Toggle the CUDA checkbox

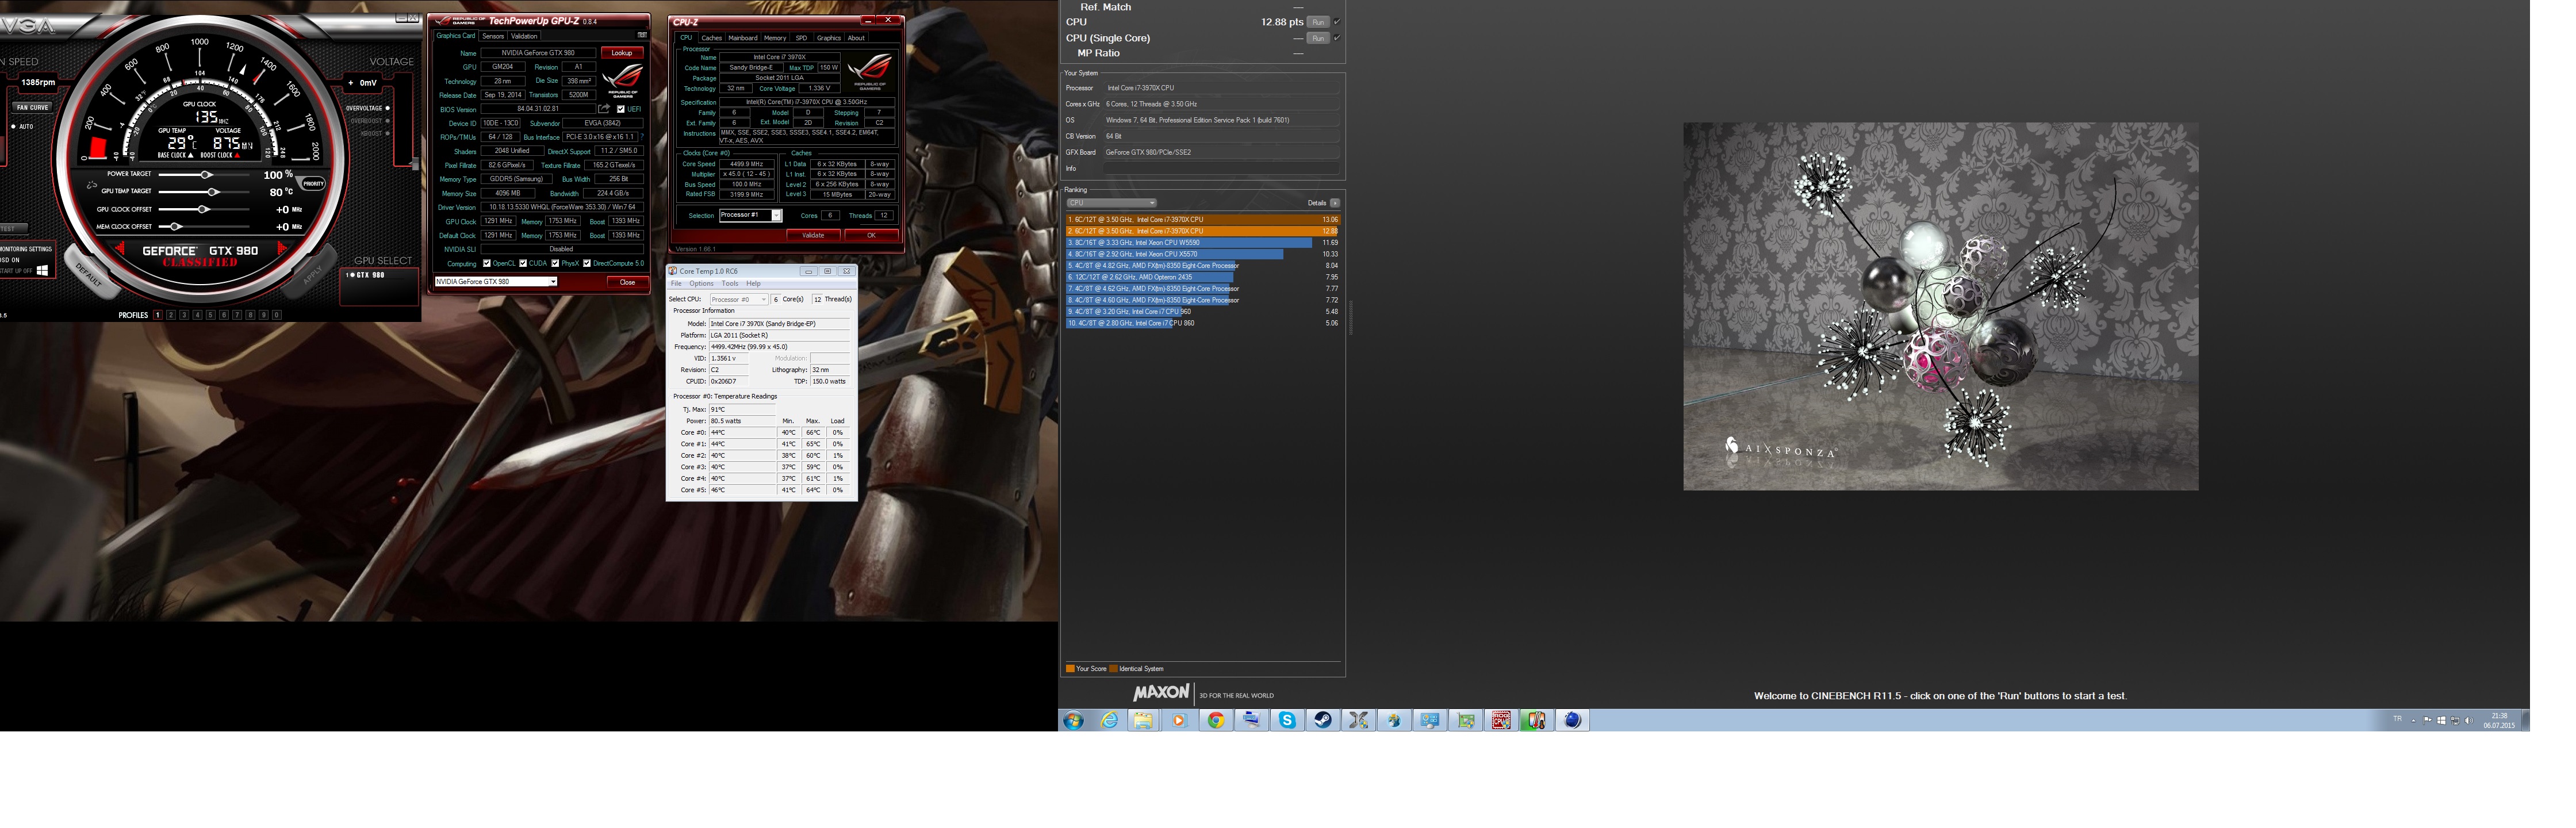tap(523, 264)
